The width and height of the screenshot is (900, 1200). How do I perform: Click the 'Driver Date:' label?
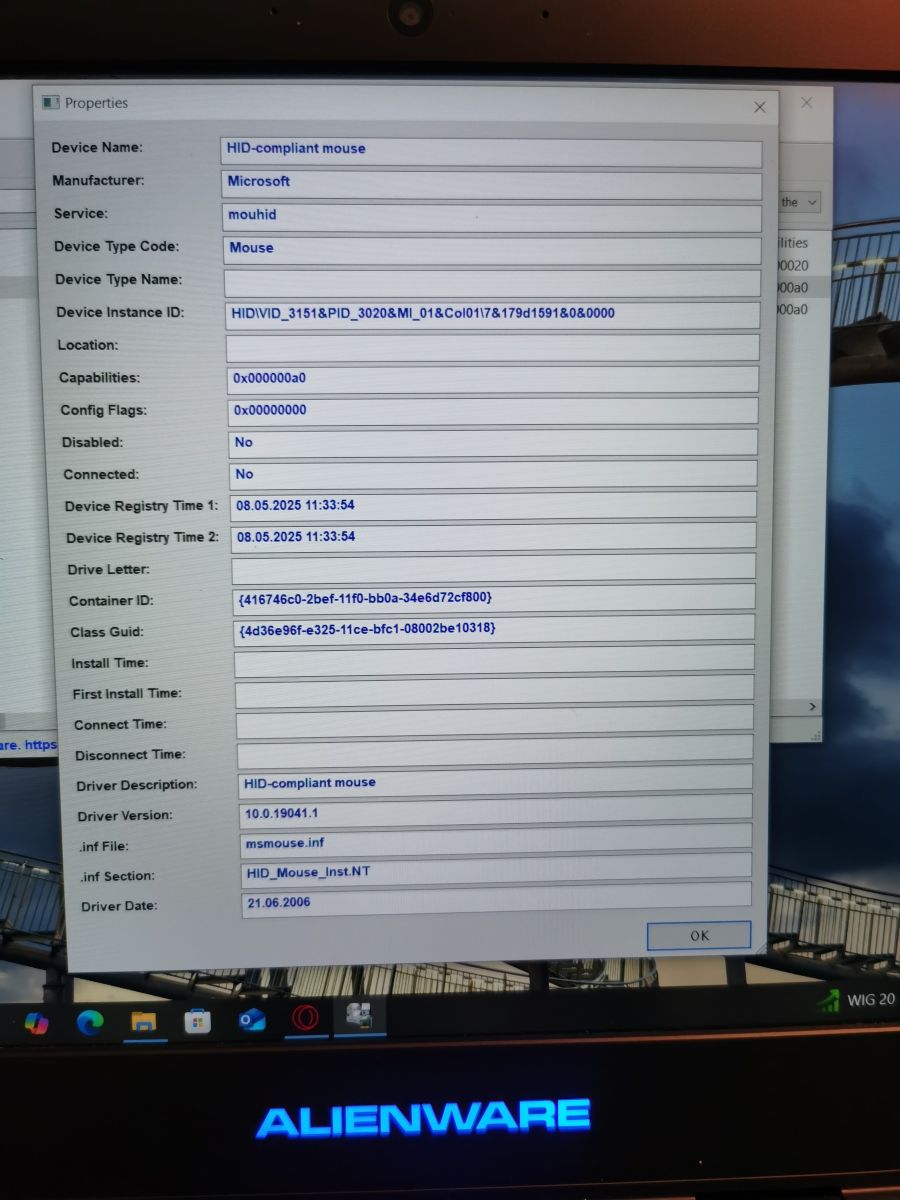click(x=119, y=906)
